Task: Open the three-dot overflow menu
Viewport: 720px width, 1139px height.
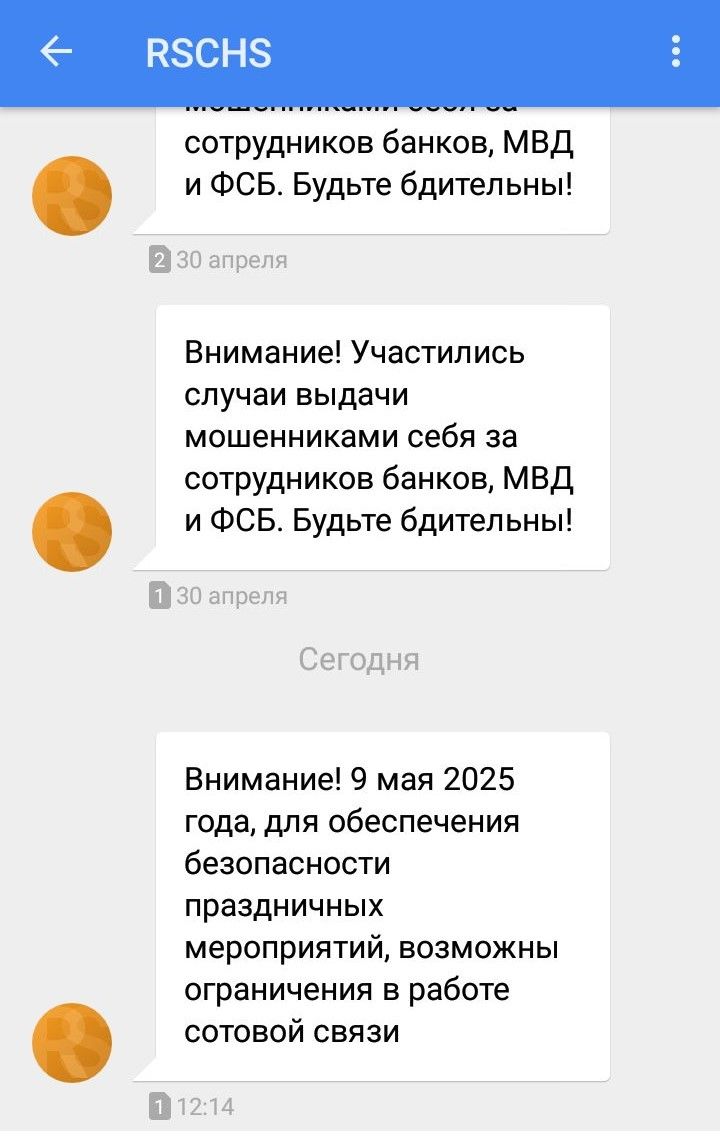Action: coord(676,52)
